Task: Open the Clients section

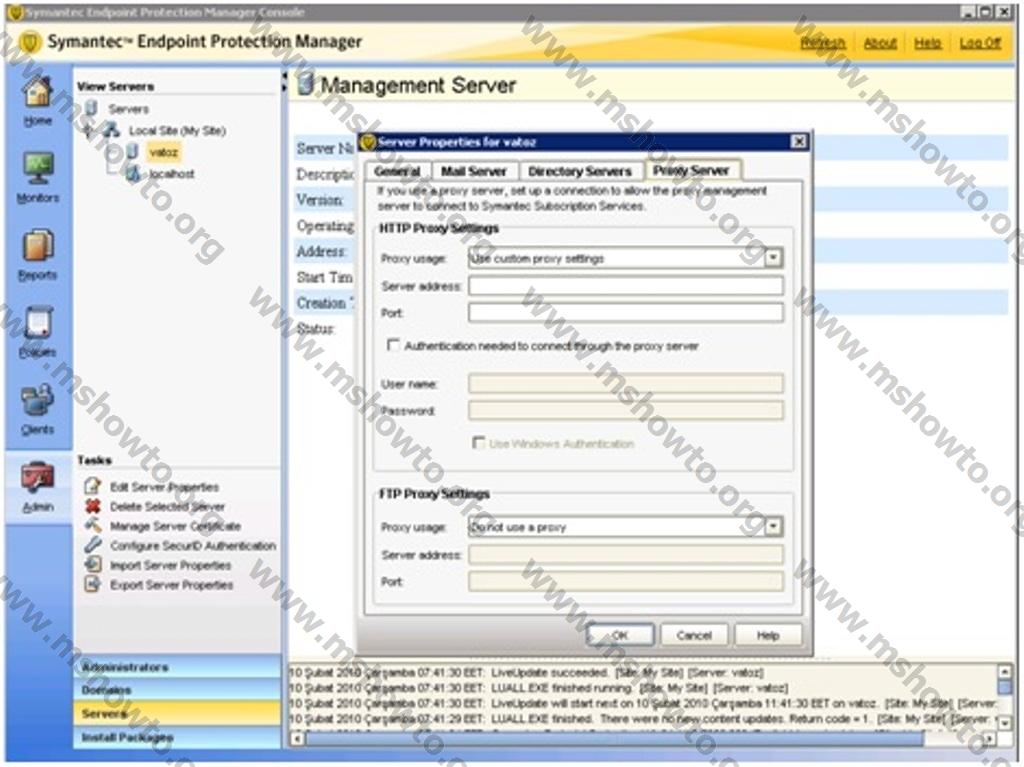Action: 37,409
